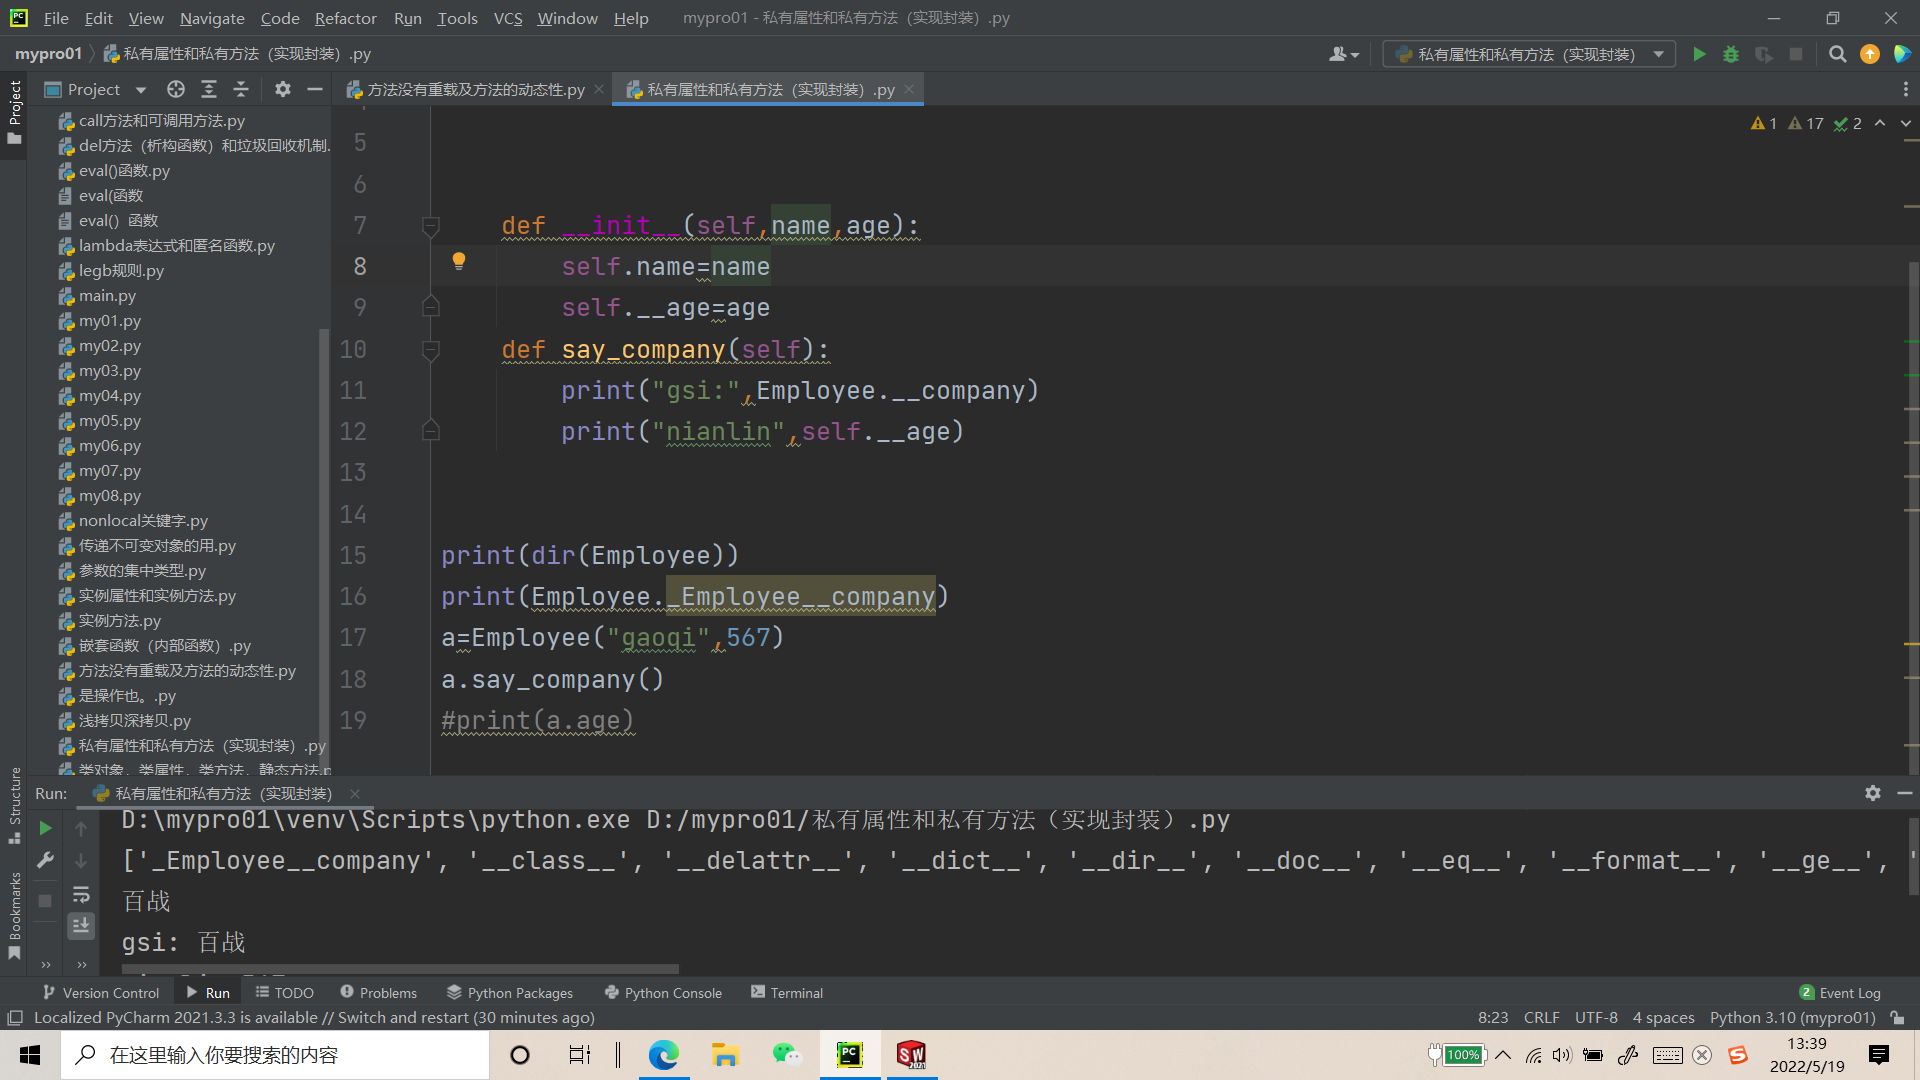The height and width of the screenshot is (1080, 1920).
Task: Click Select Opened File target icon
Action: coord(176,89)
